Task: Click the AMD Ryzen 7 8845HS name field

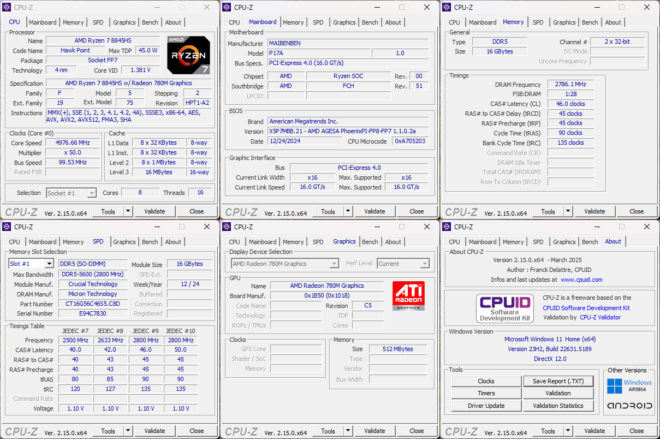Action: click(x=103, y=41)
